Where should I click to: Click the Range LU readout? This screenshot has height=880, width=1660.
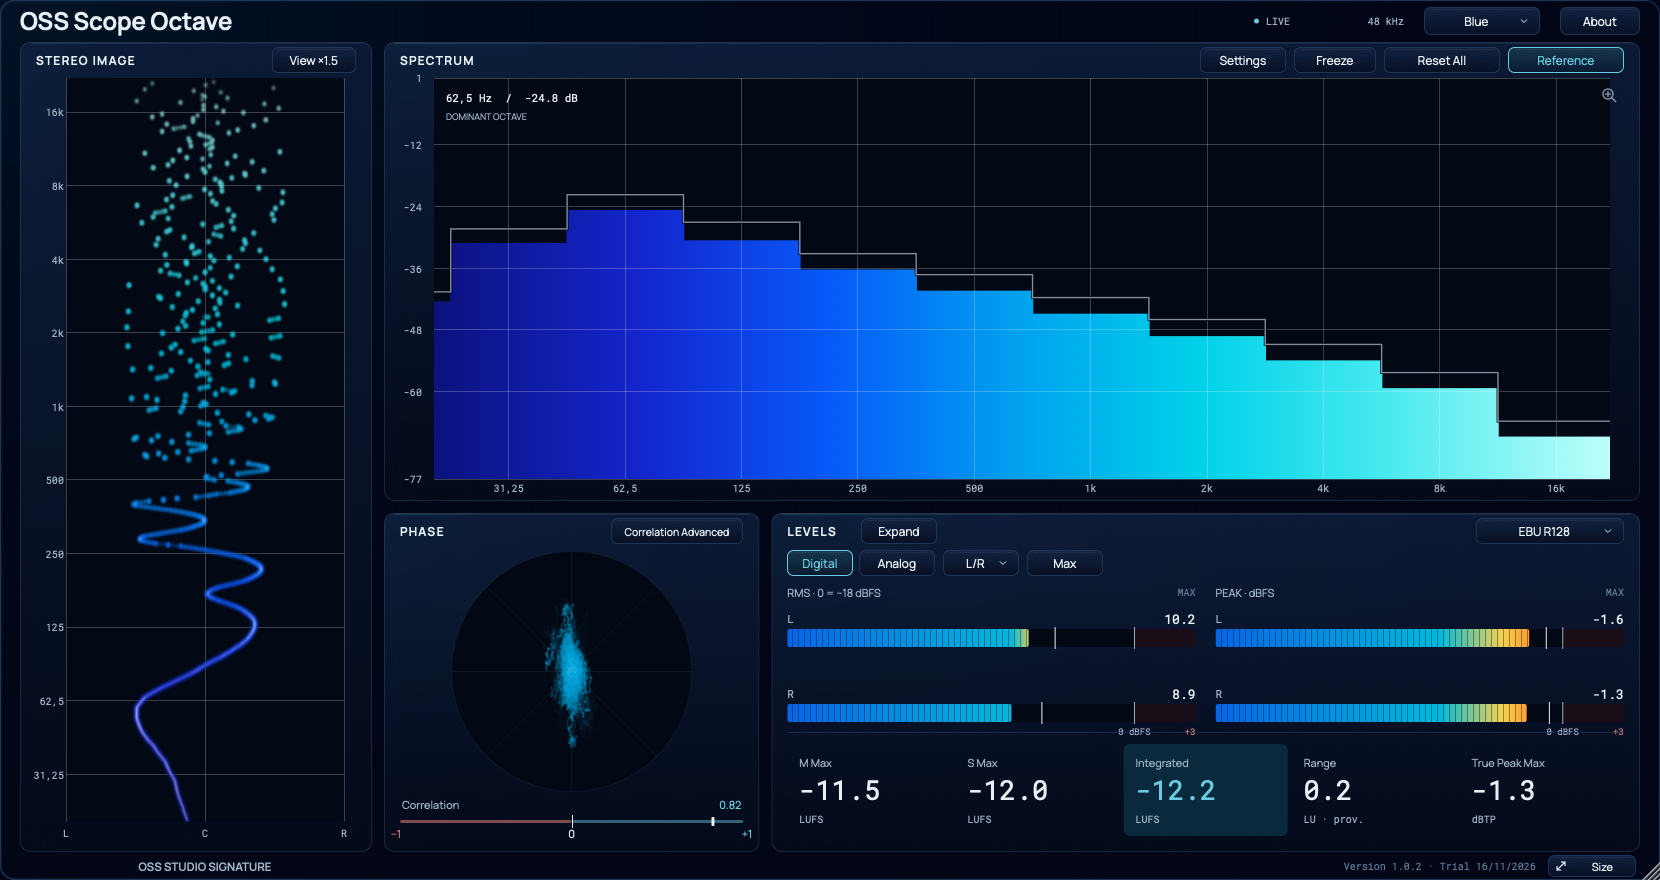tap(1328, 791)
